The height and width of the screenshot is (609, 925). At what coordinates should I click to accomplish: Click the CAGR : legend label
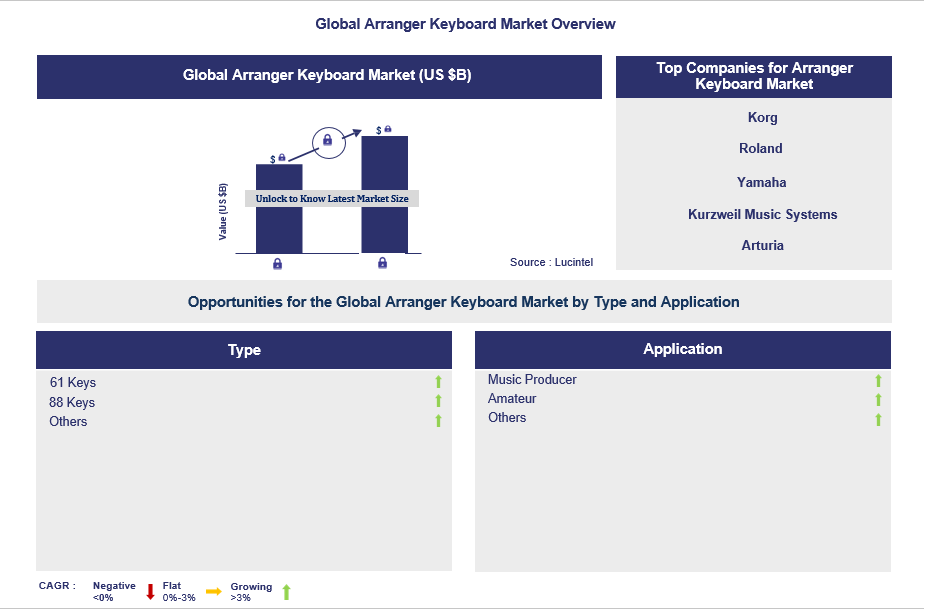coord(57,585)
